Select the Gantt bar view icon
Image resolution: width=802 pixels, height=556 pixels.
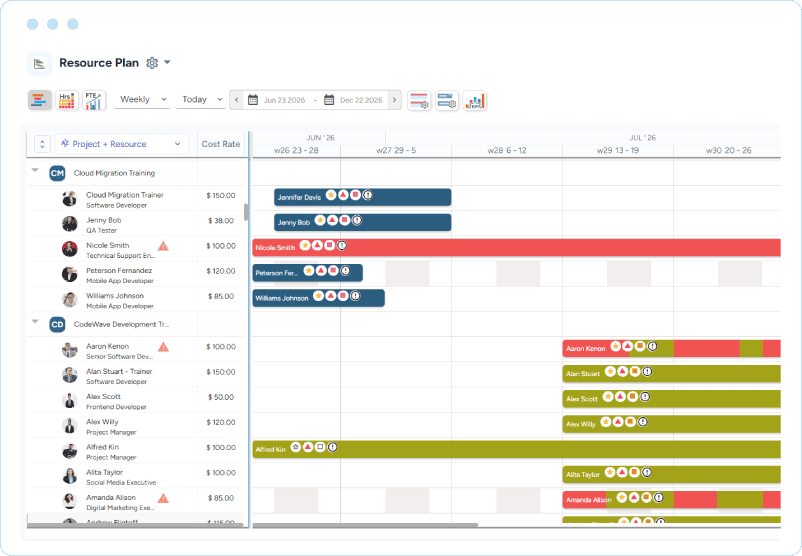pyautogui.click(x=39, y=100)
